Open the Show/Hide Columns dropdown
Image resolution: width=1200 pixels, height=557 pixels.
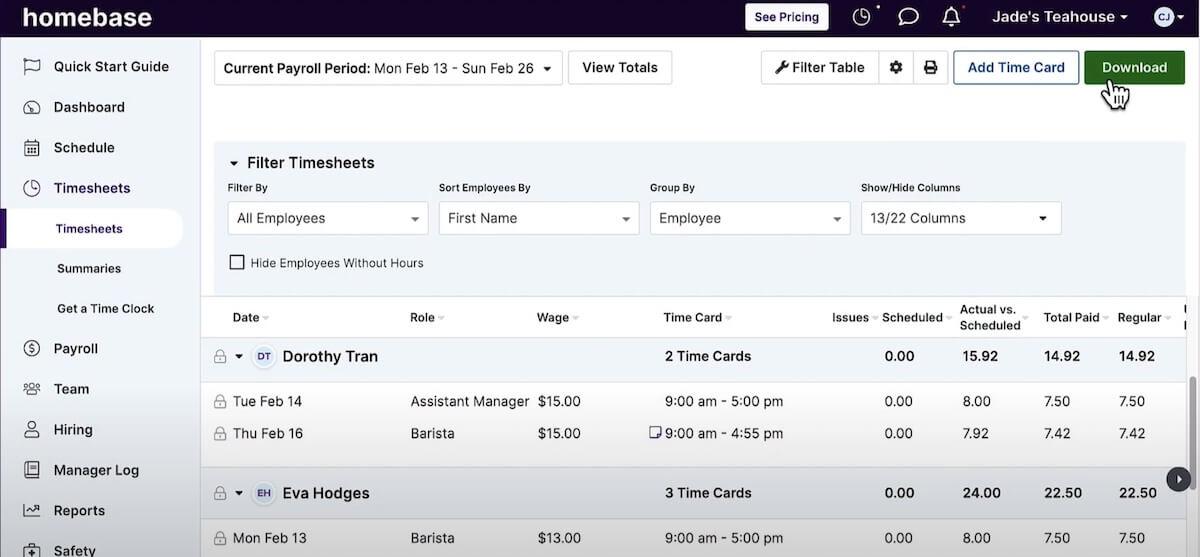tap(960, 218)
